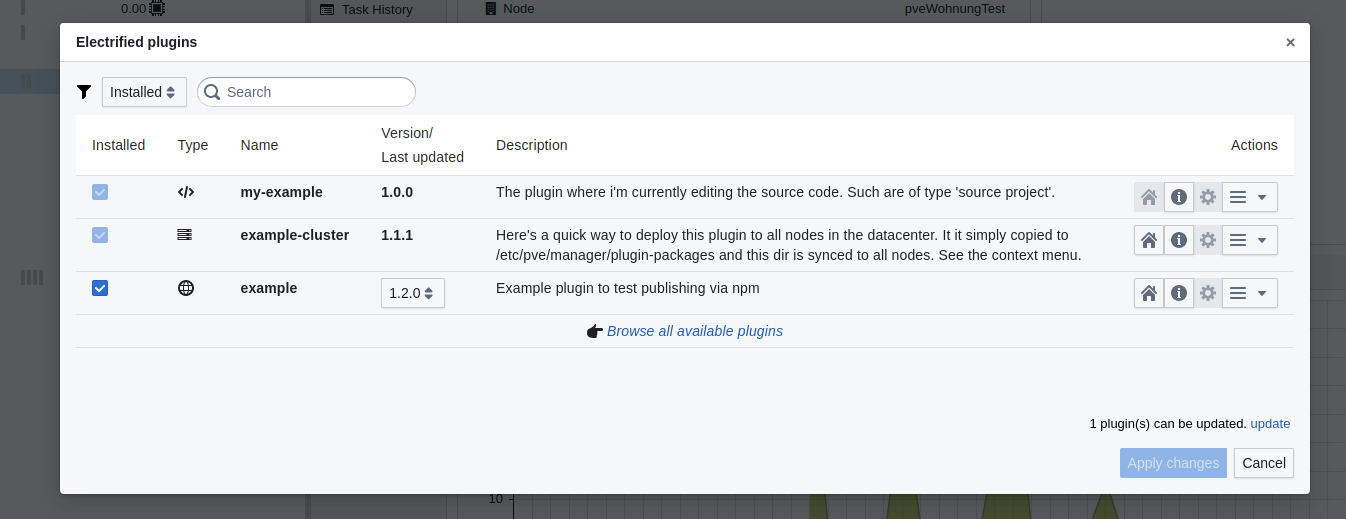Click the update link
Viewport: 1346px width, 519px height.
(1270, 424)
